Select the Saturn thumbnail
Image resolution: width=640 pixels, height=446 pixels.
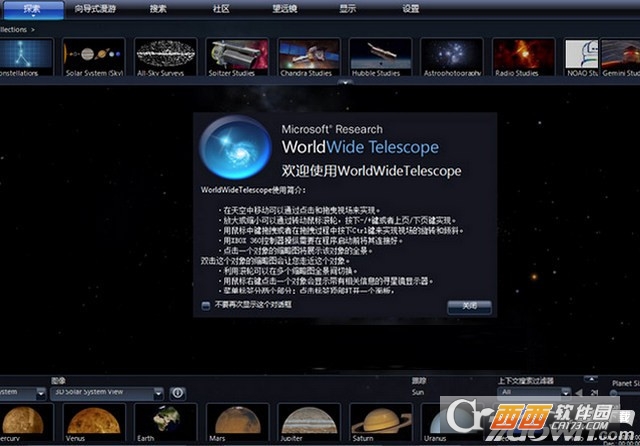pyautogui.click(x=380, y=422)
